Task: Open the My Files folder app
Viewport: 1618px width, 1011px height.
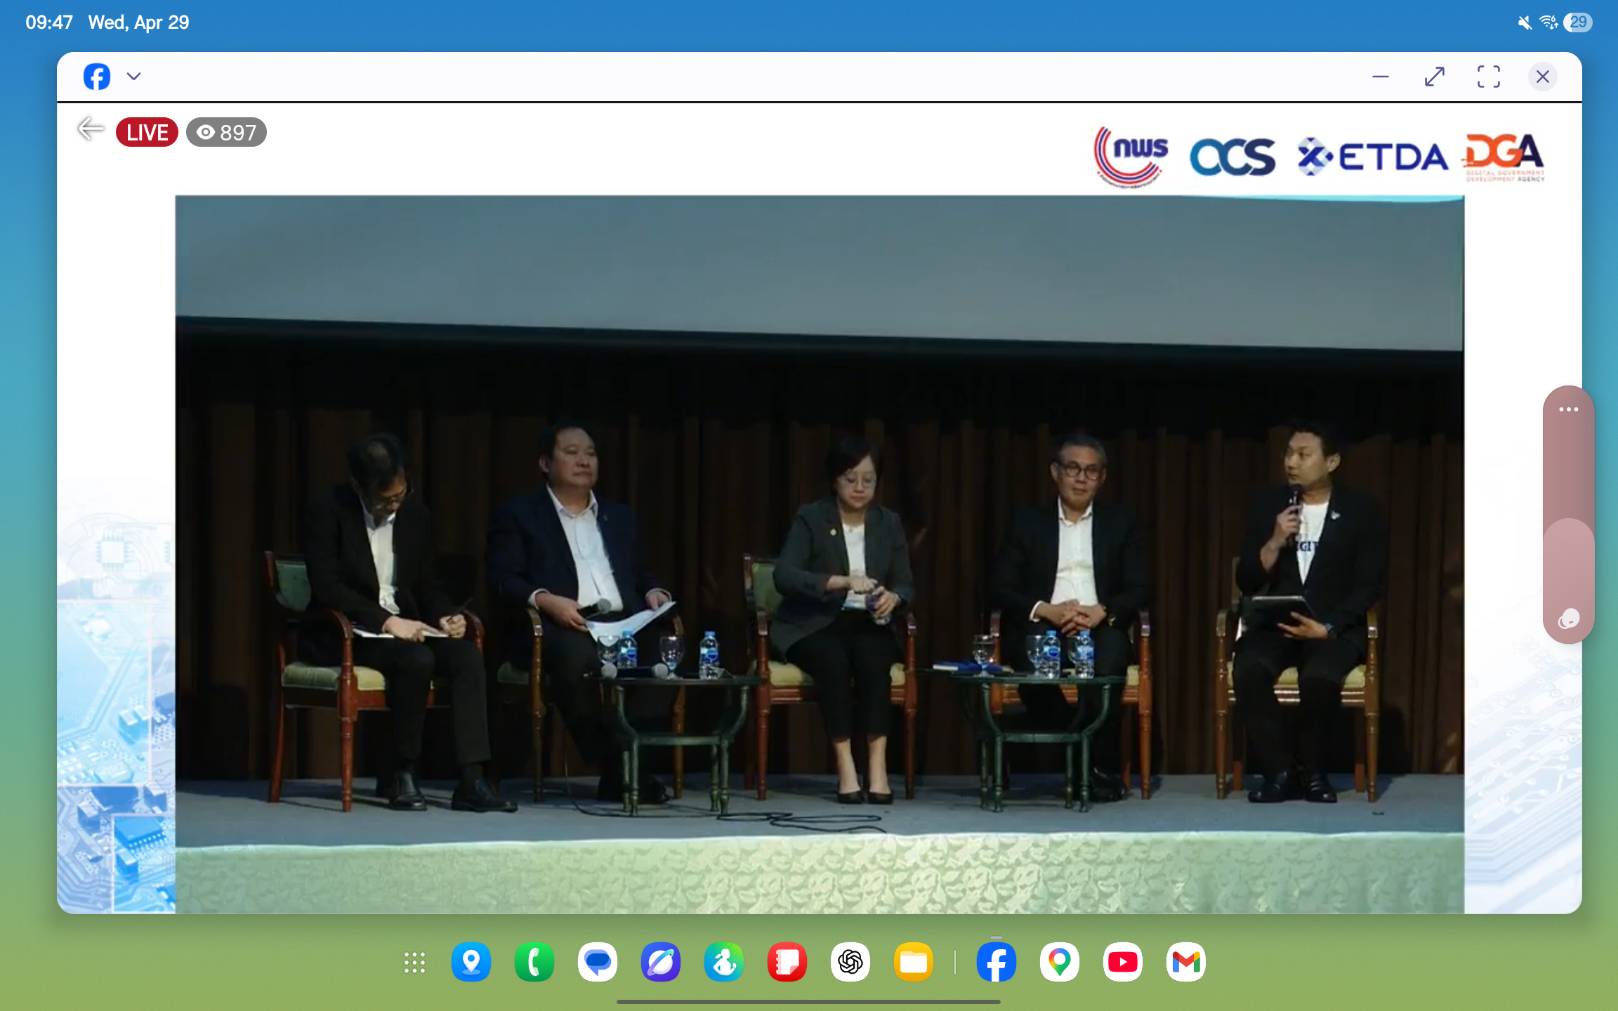Action: [x=913, y=962]
